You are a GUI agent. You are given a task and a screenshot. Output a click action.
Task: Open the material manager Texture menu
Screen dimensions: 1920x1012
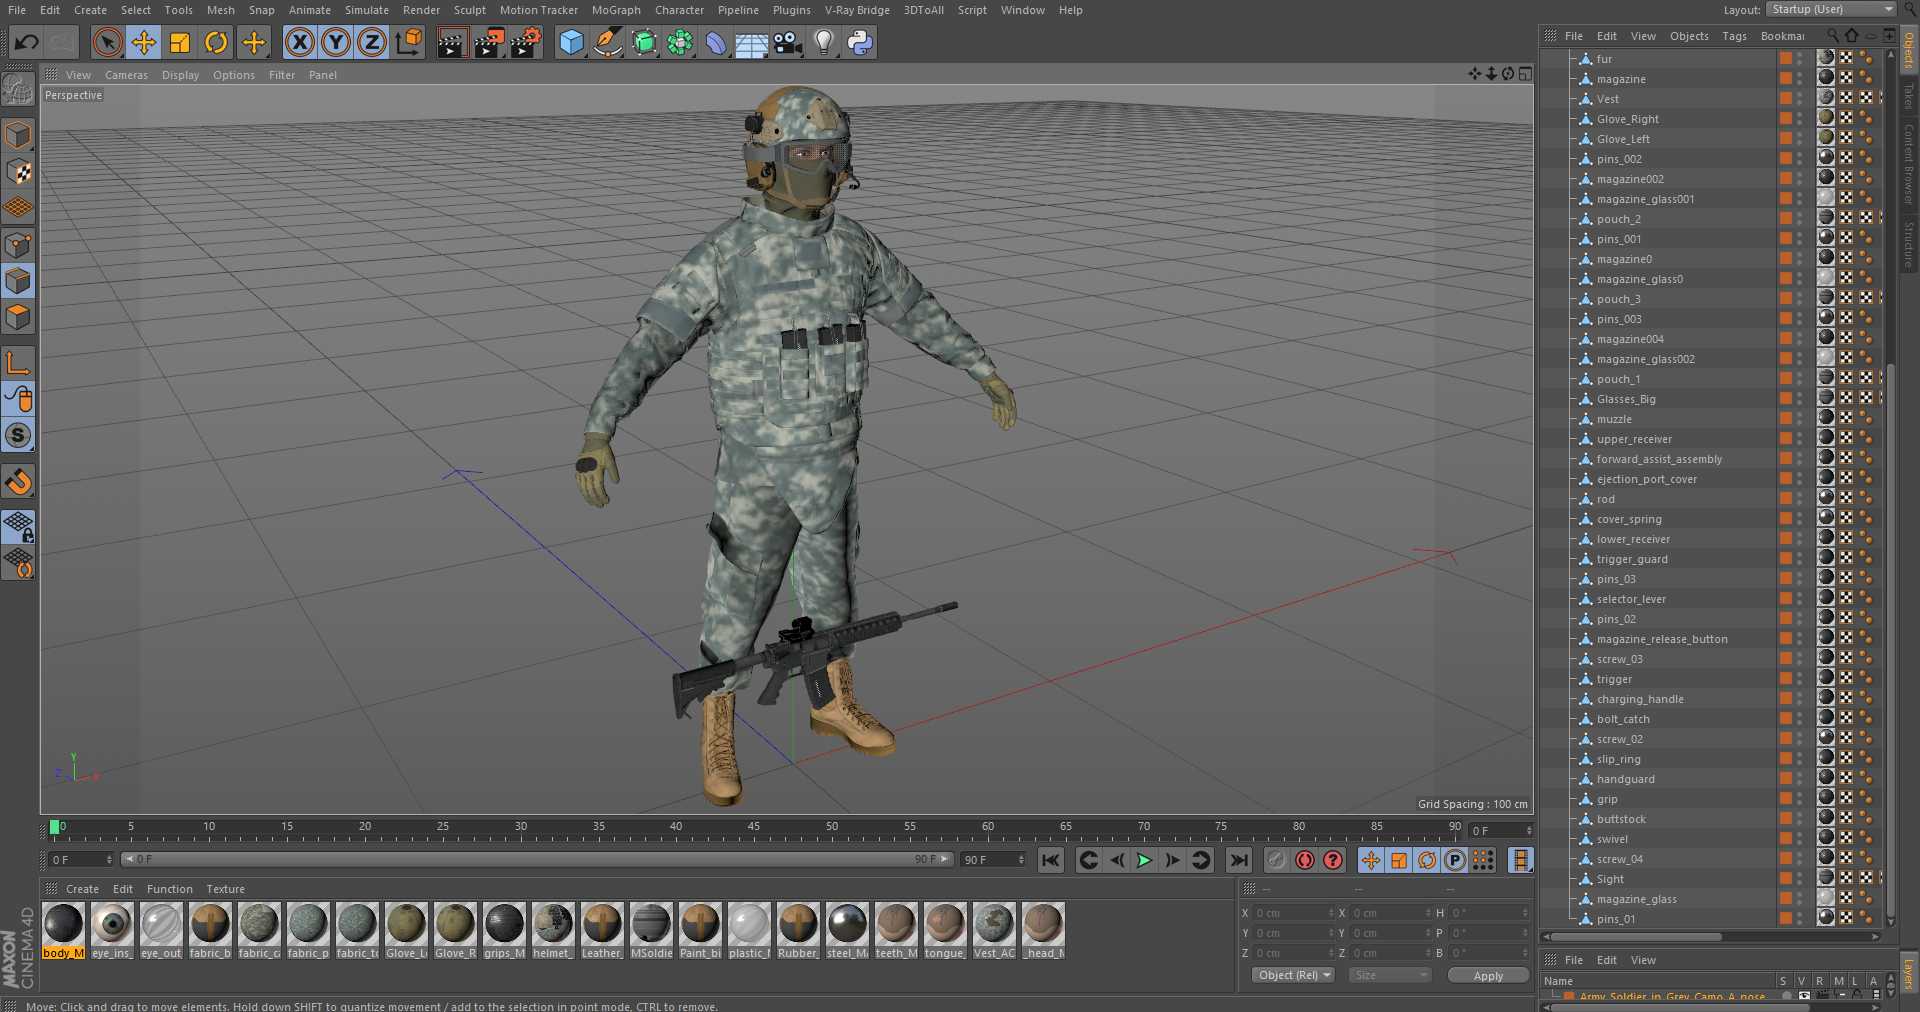coord(225,889)
